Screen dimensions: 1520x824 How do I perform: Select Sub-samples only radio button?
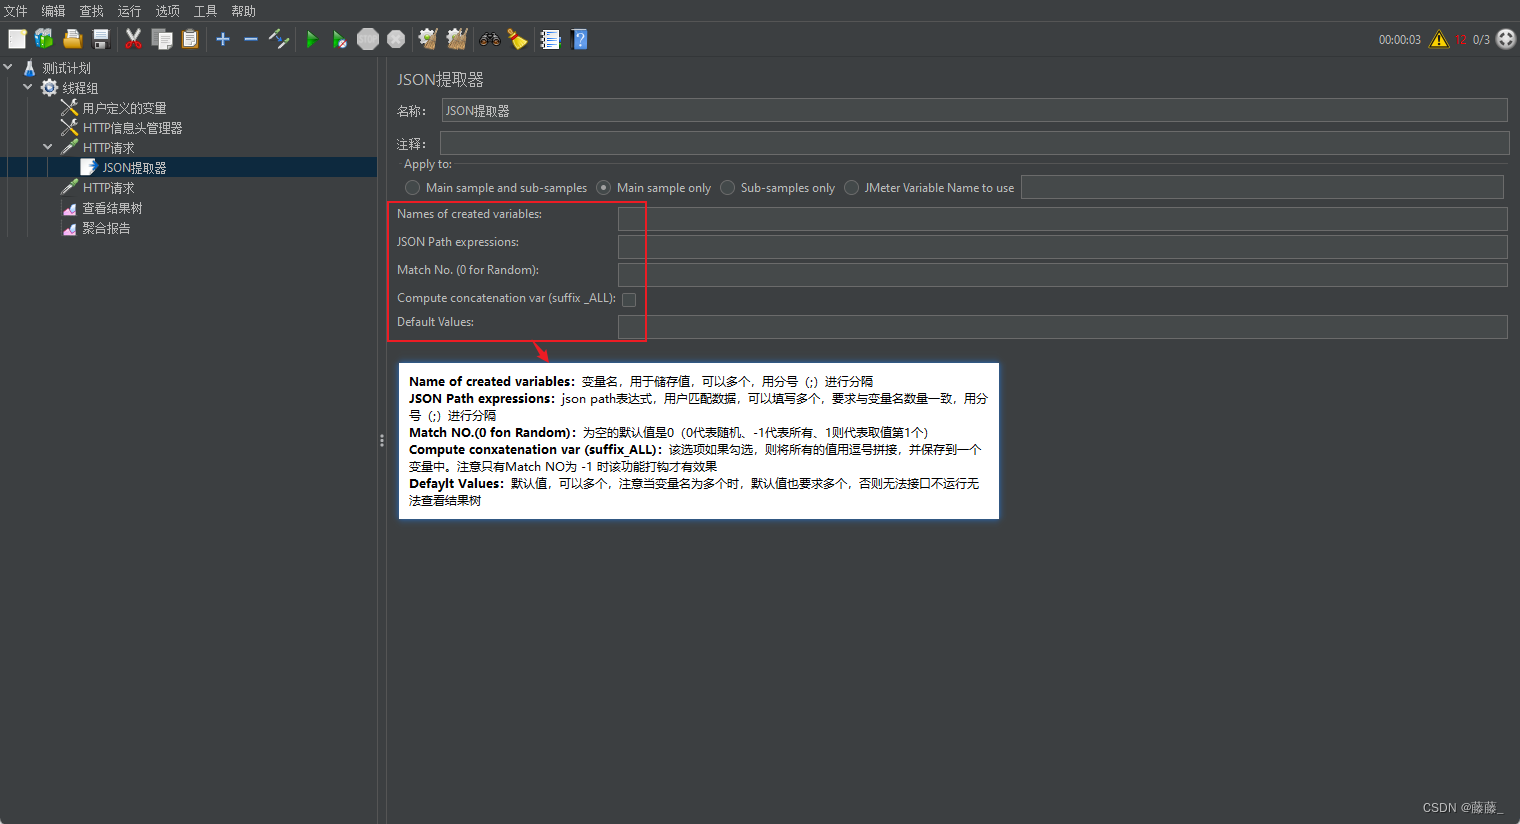[x=727, y=187]
